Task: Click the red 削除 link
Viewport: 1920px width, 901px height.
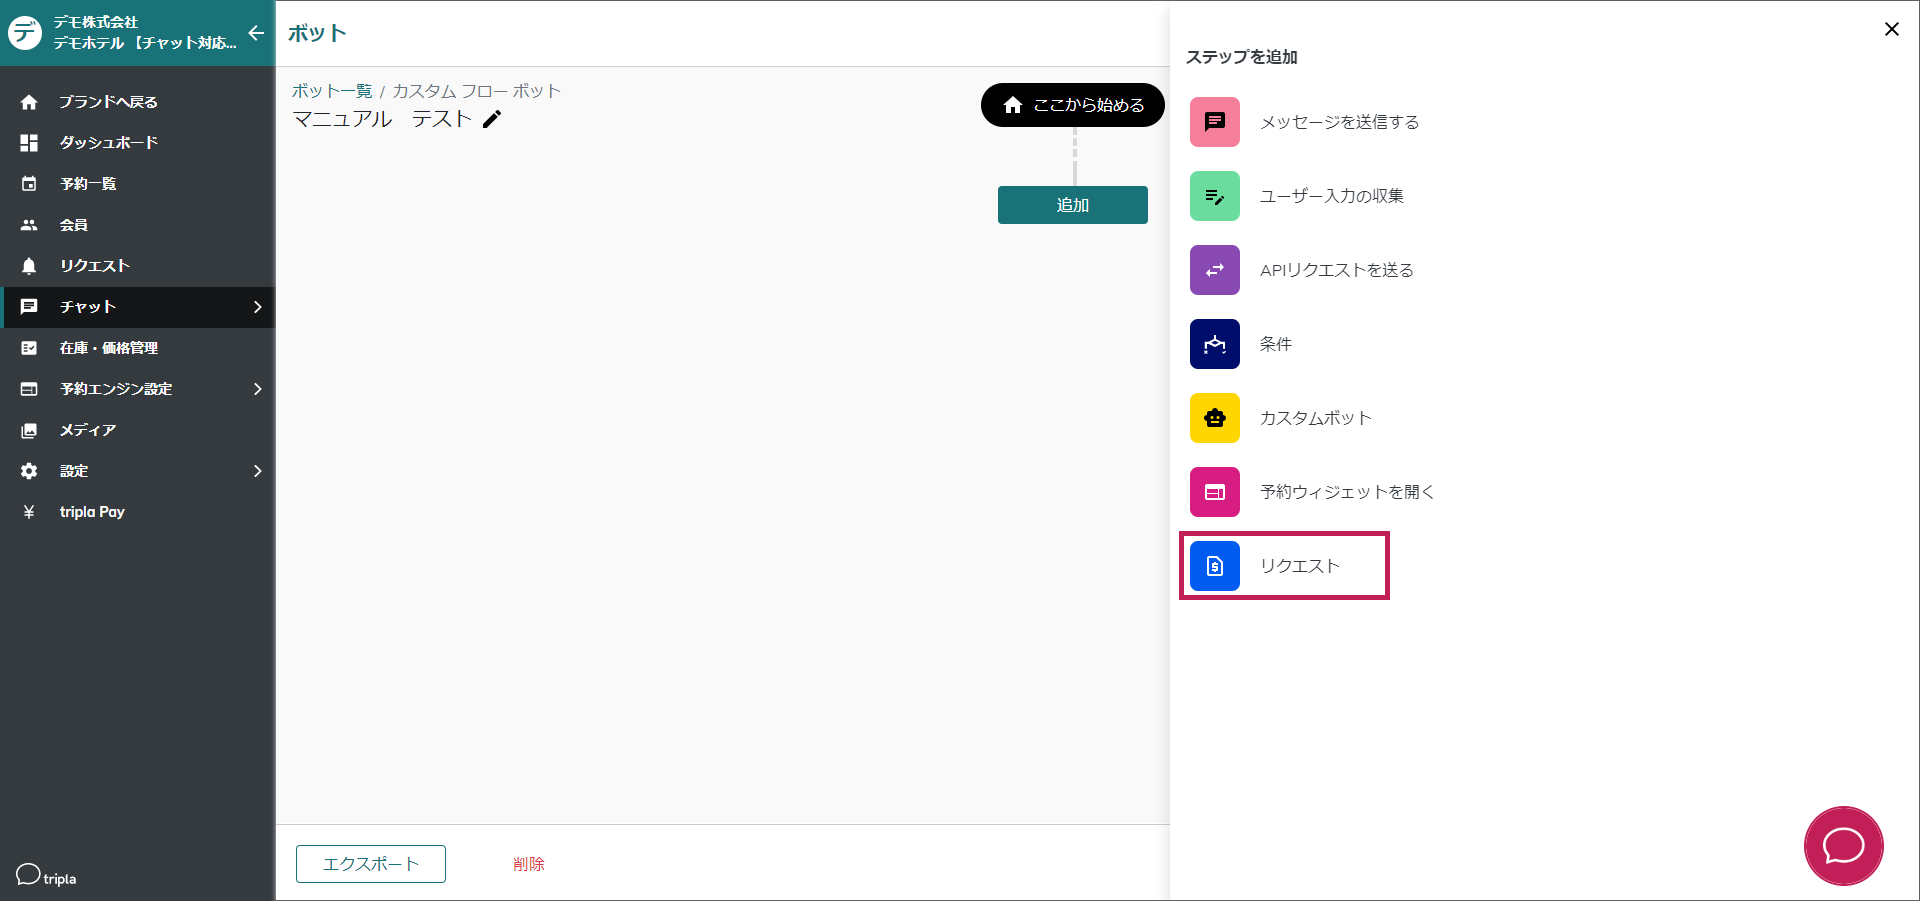Action: click(528, 864)
